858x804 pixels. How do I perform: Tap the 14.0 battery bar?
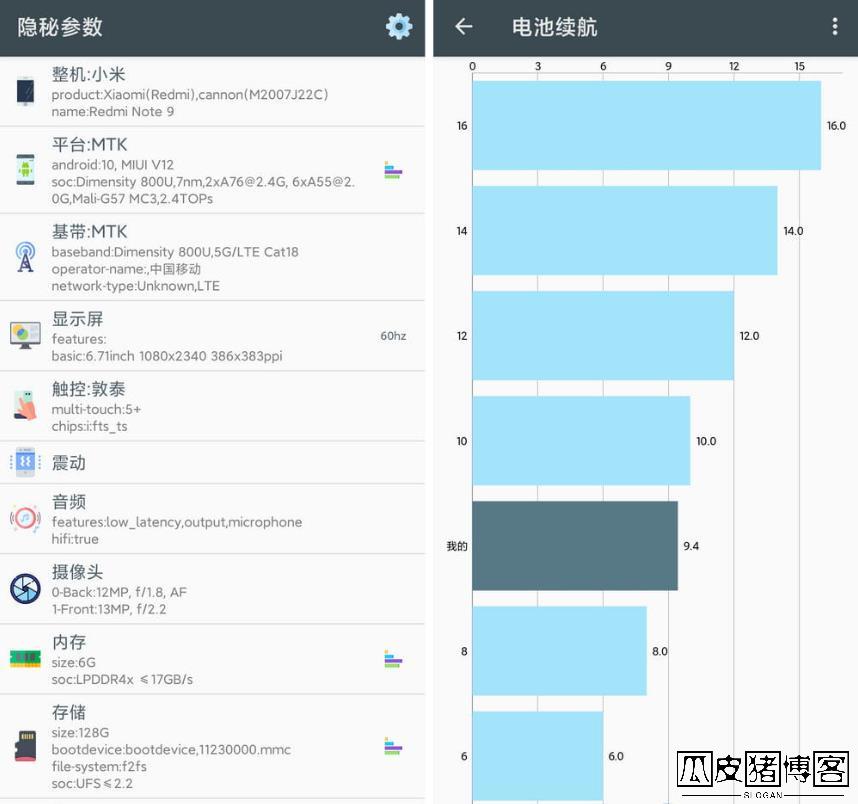[x=625, y=230]
